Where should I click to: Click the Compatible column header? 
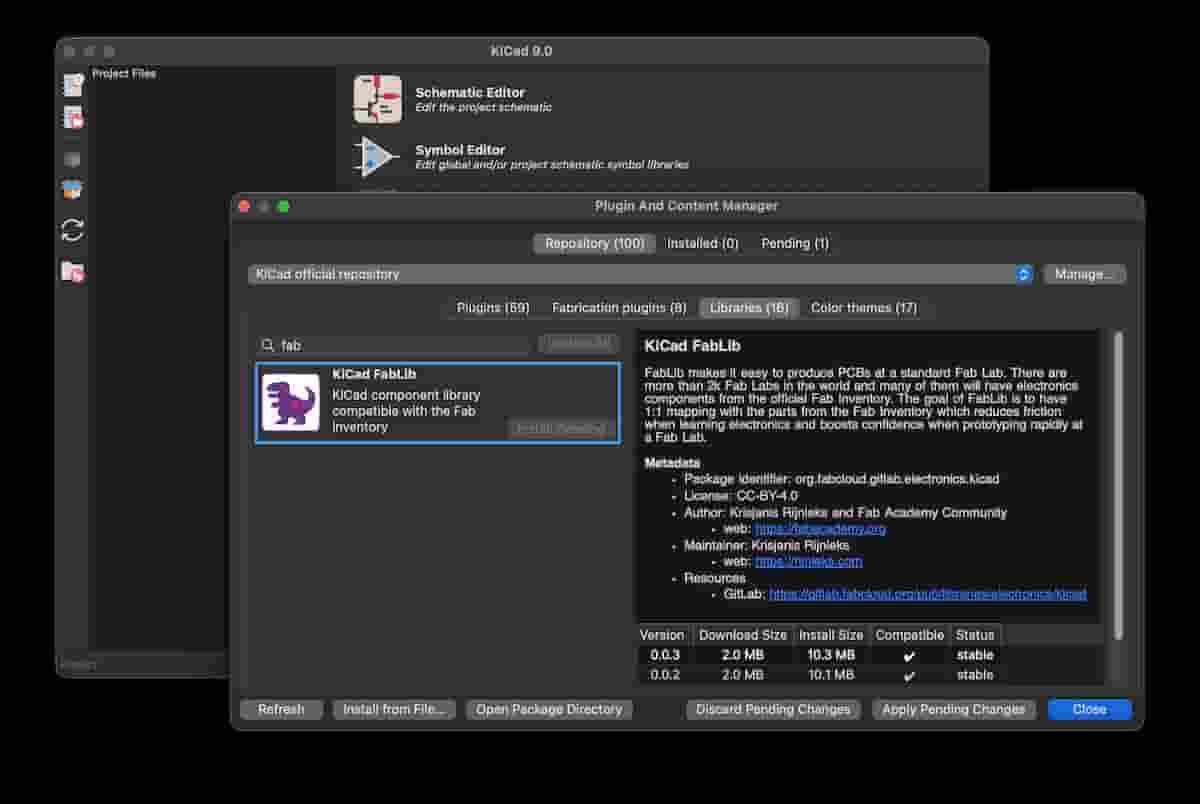[x=909, y=635]
